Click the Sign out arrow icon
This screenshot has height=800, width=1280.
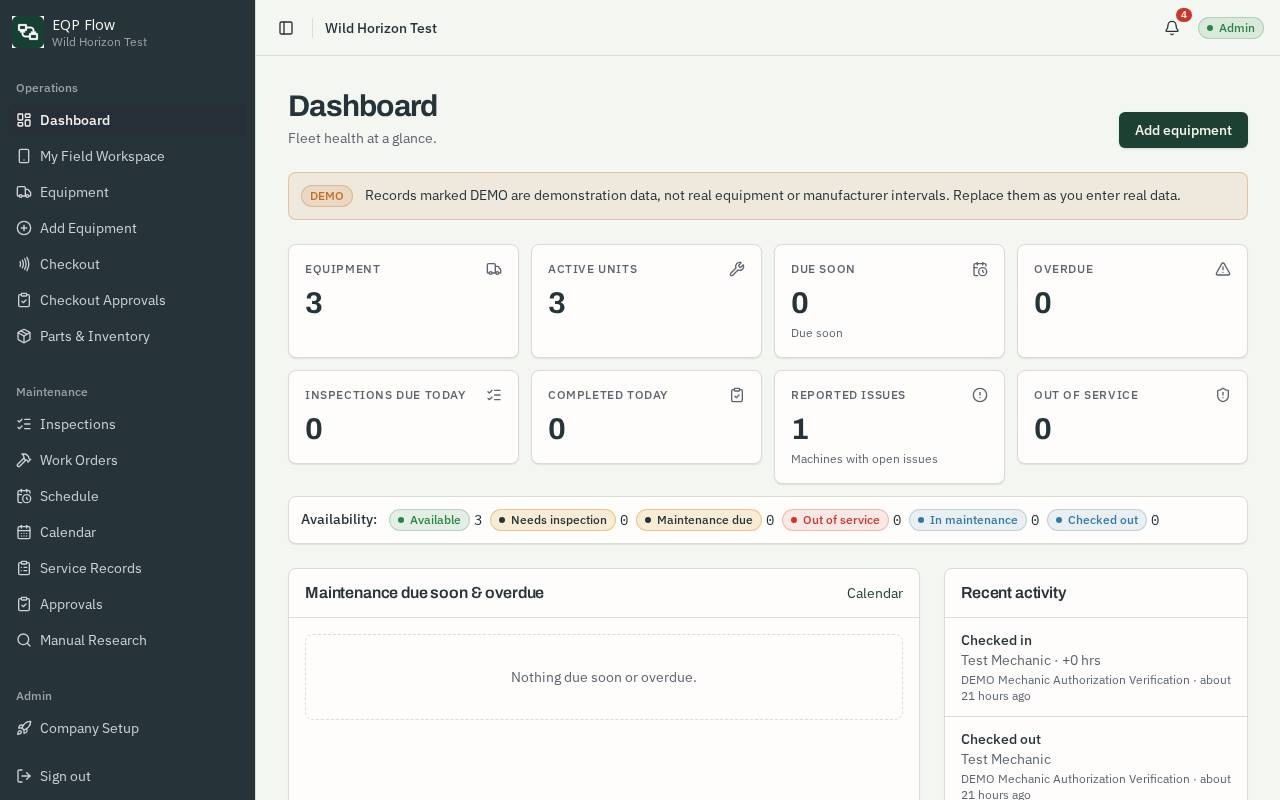[24, 776]
